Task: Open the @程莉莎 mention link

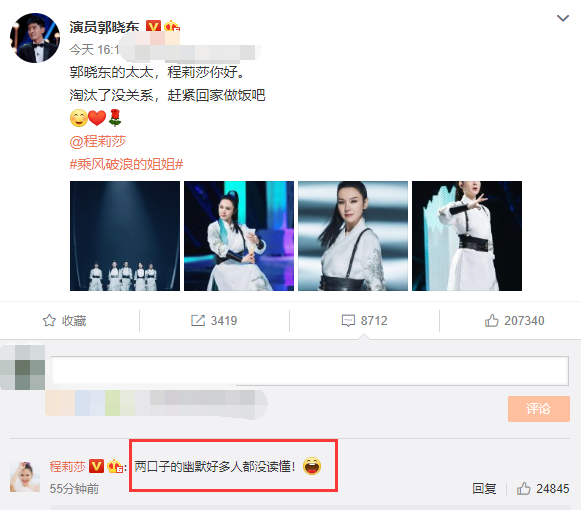Action: [x=98, y=142]
